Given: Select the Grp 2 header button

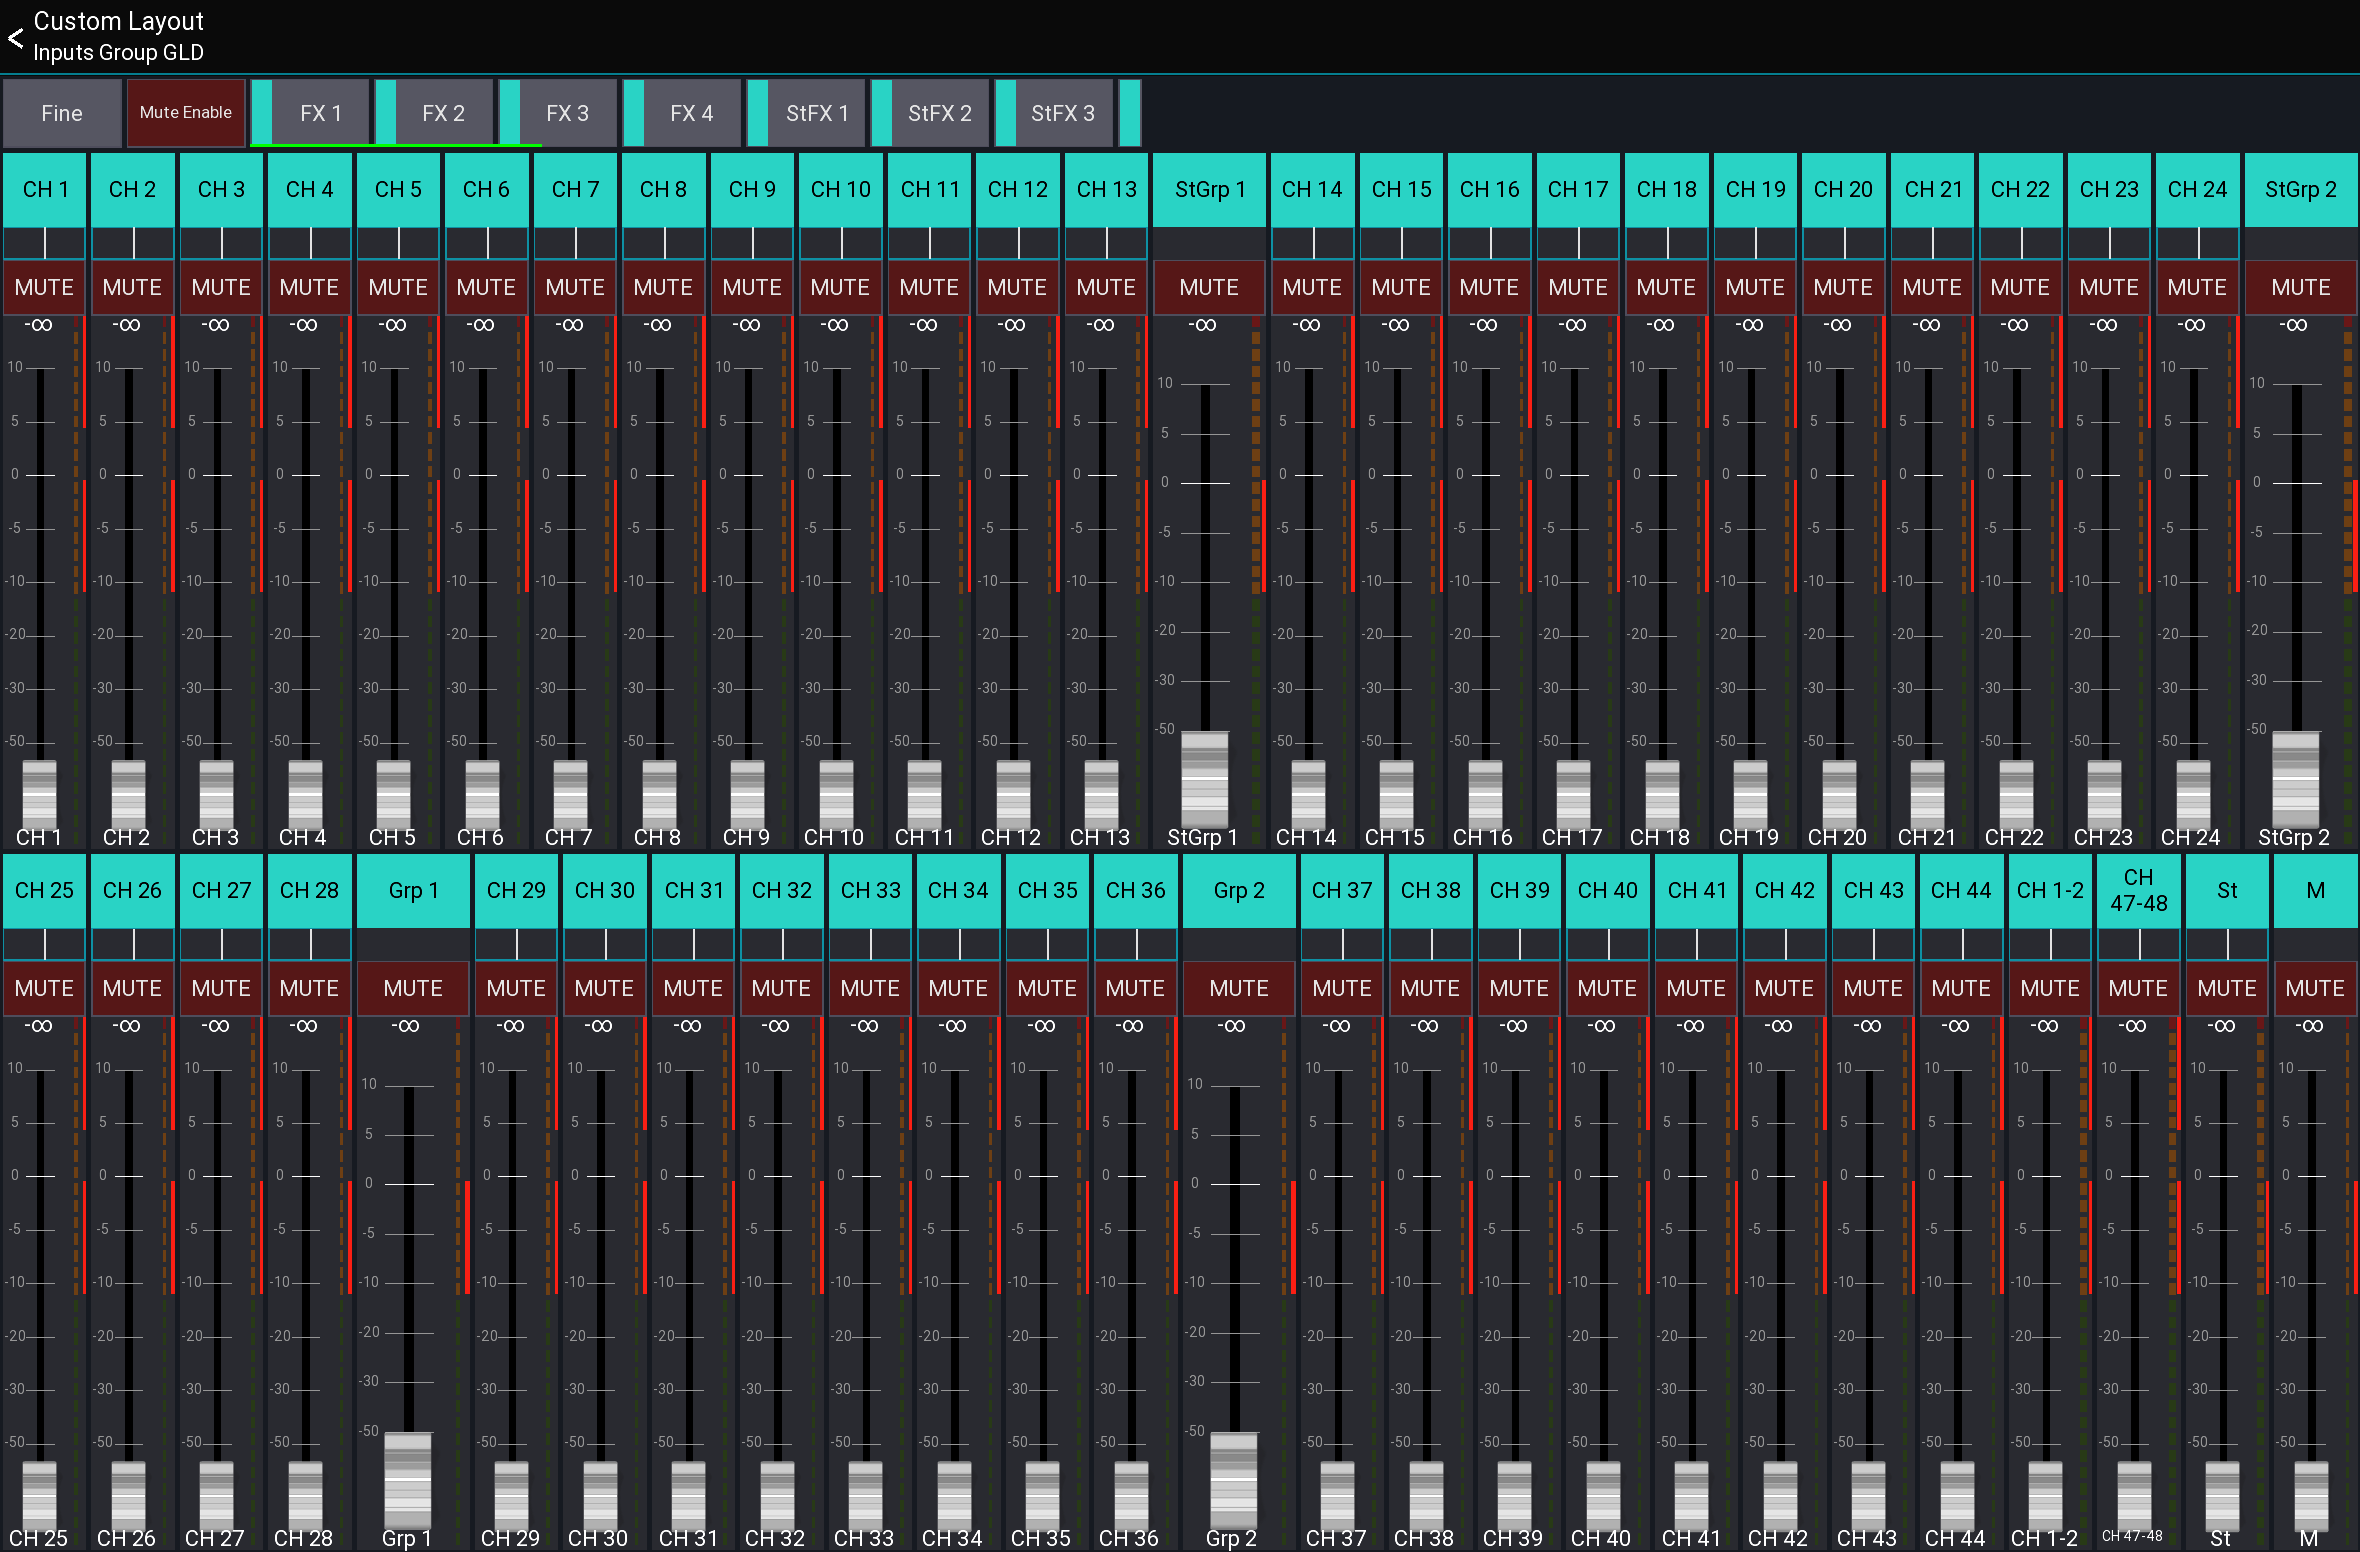Looking at the screenshot, I should point(1239,891).
